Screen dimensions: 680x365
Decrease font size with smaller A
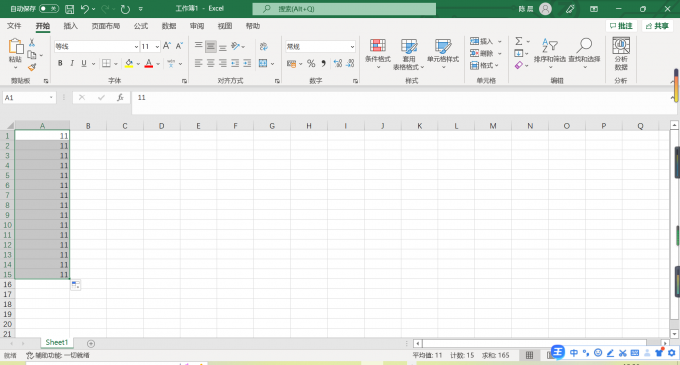pos(179,46)
